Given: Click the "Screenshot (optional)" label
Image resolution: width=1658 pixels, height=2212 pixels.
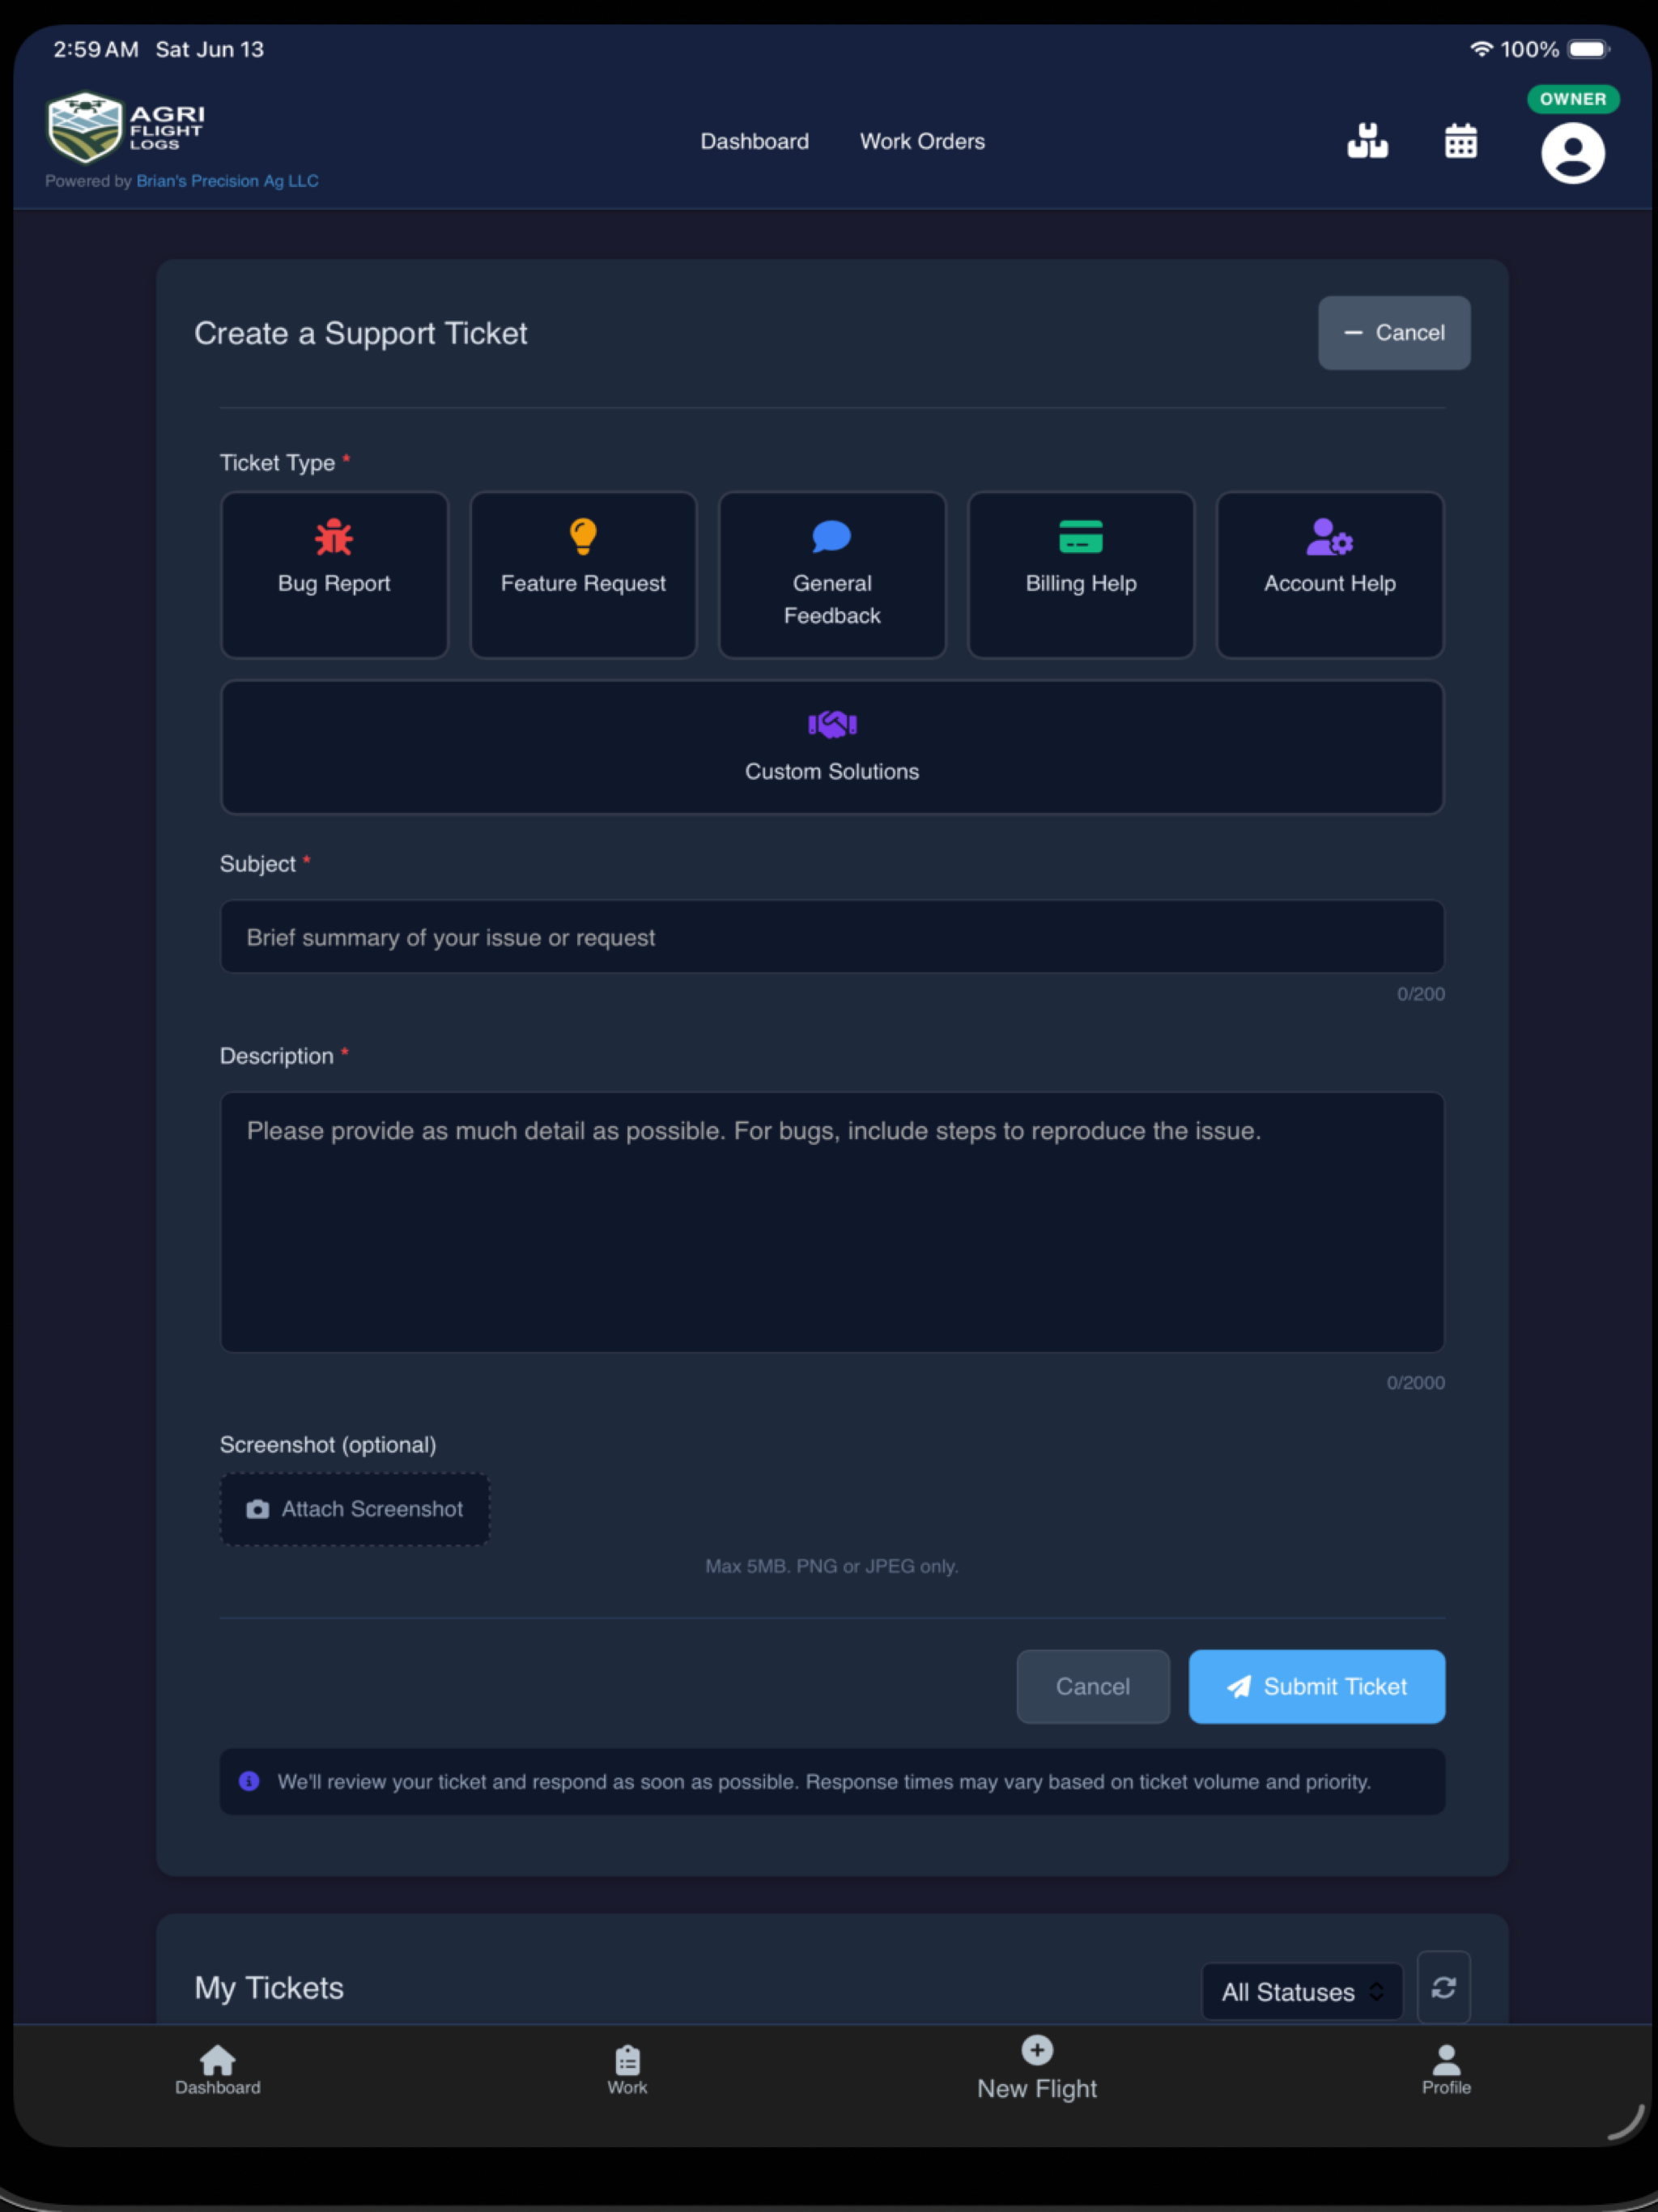Looking at the screenshot, I should [x=328, y=1445].
